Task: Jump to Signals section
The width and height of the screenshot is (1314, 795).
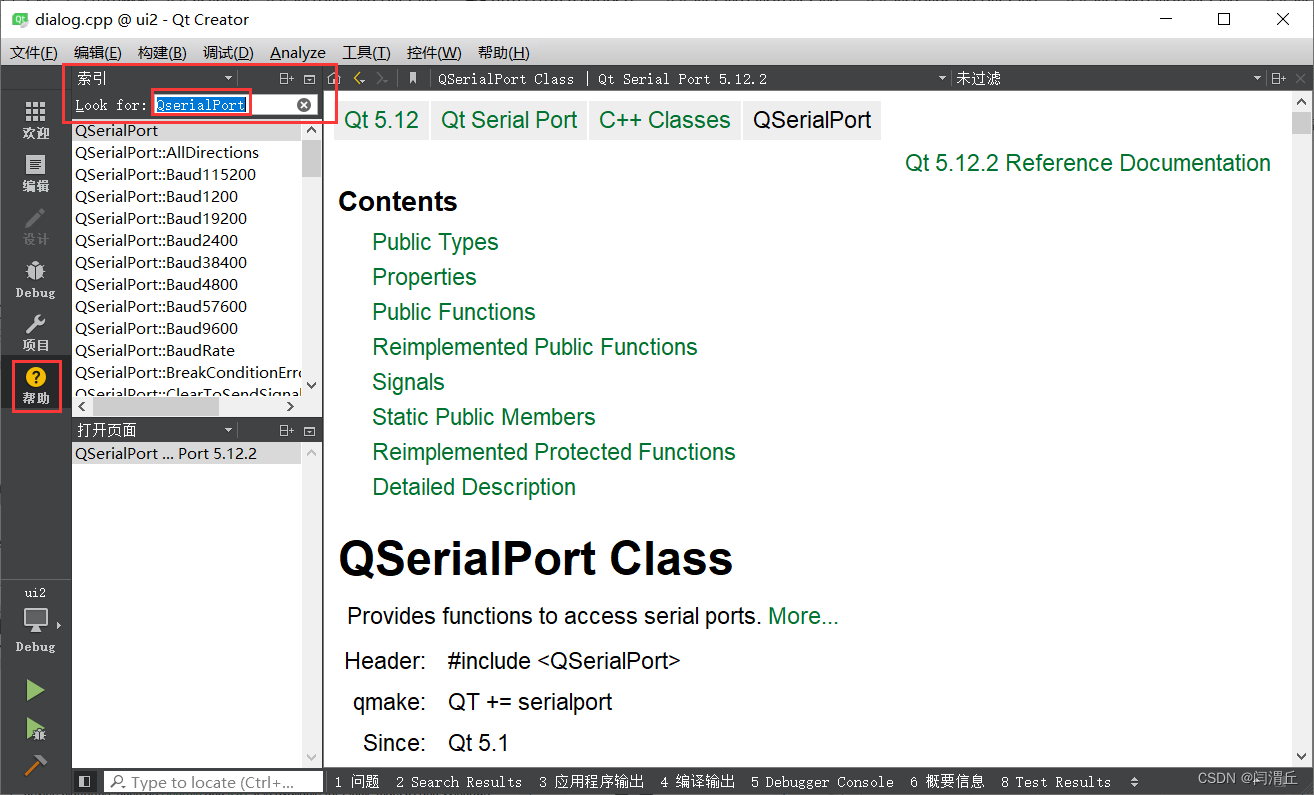Action: (x=408, y=382)
